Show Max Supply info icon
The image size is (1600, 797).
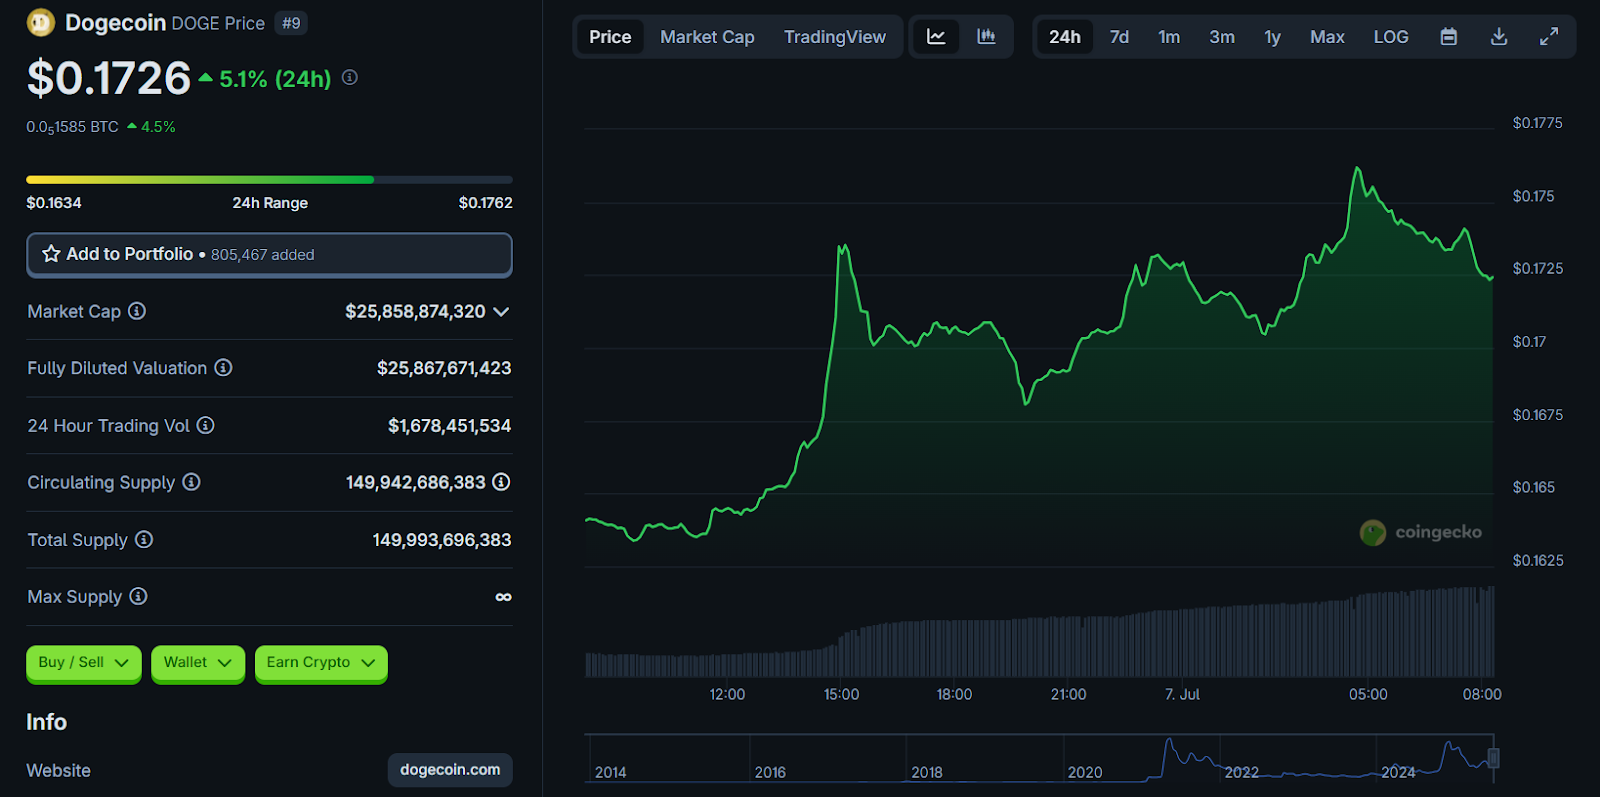138,596
